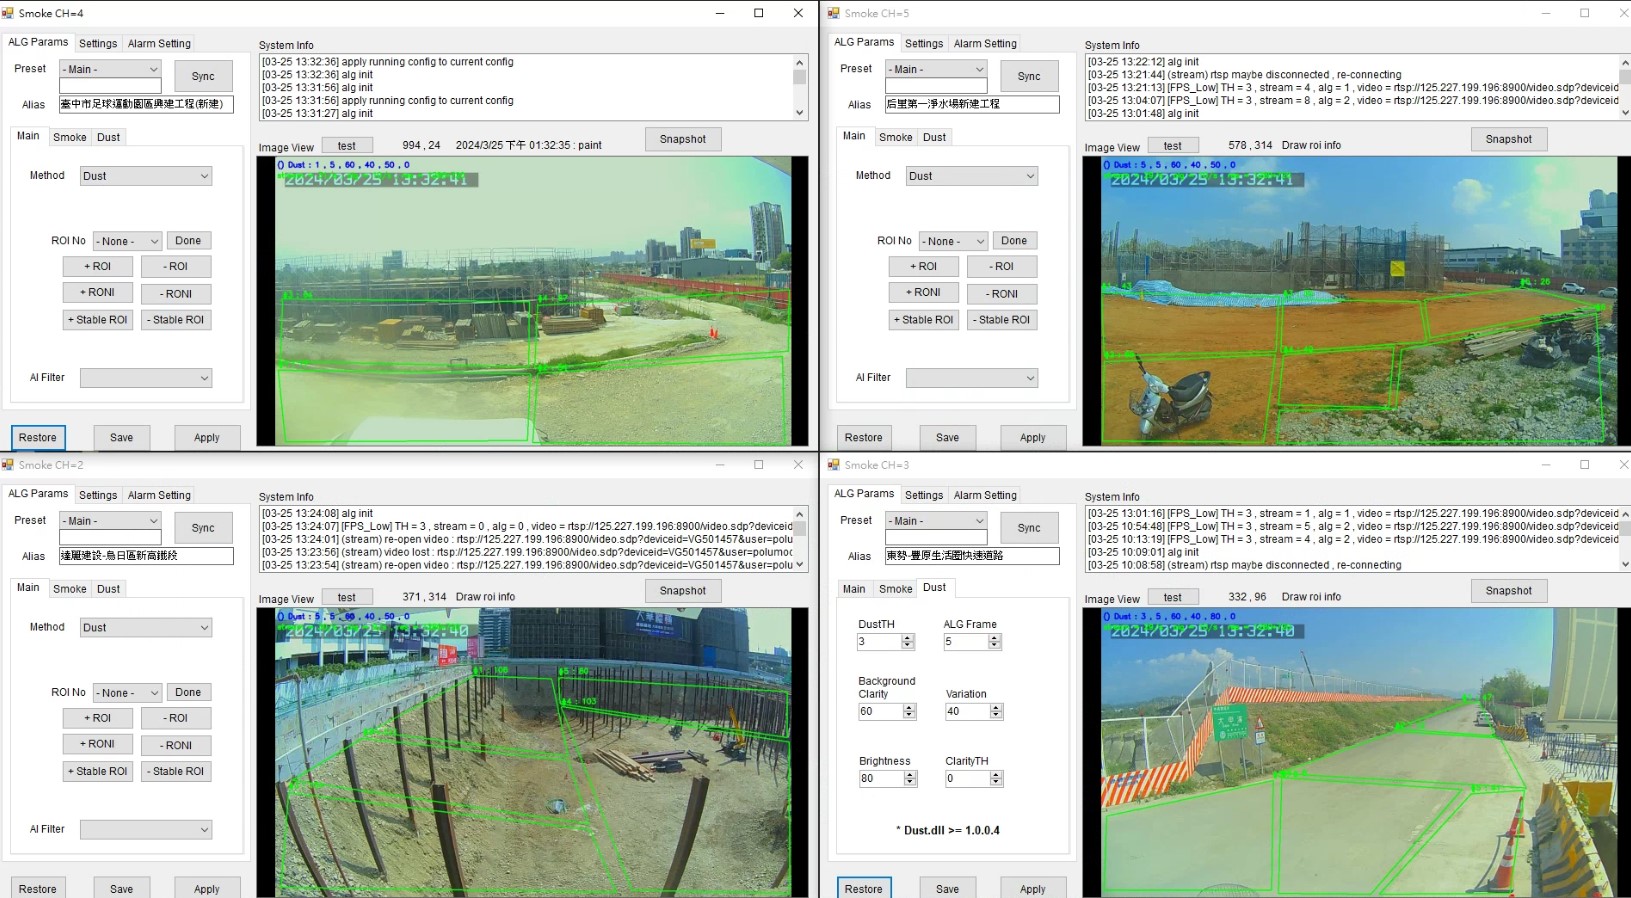The width and height of the screenshot is (1631, 898).
Task: Increase the ALG Frame value in CH=3
Action: [x=994, y=638]
